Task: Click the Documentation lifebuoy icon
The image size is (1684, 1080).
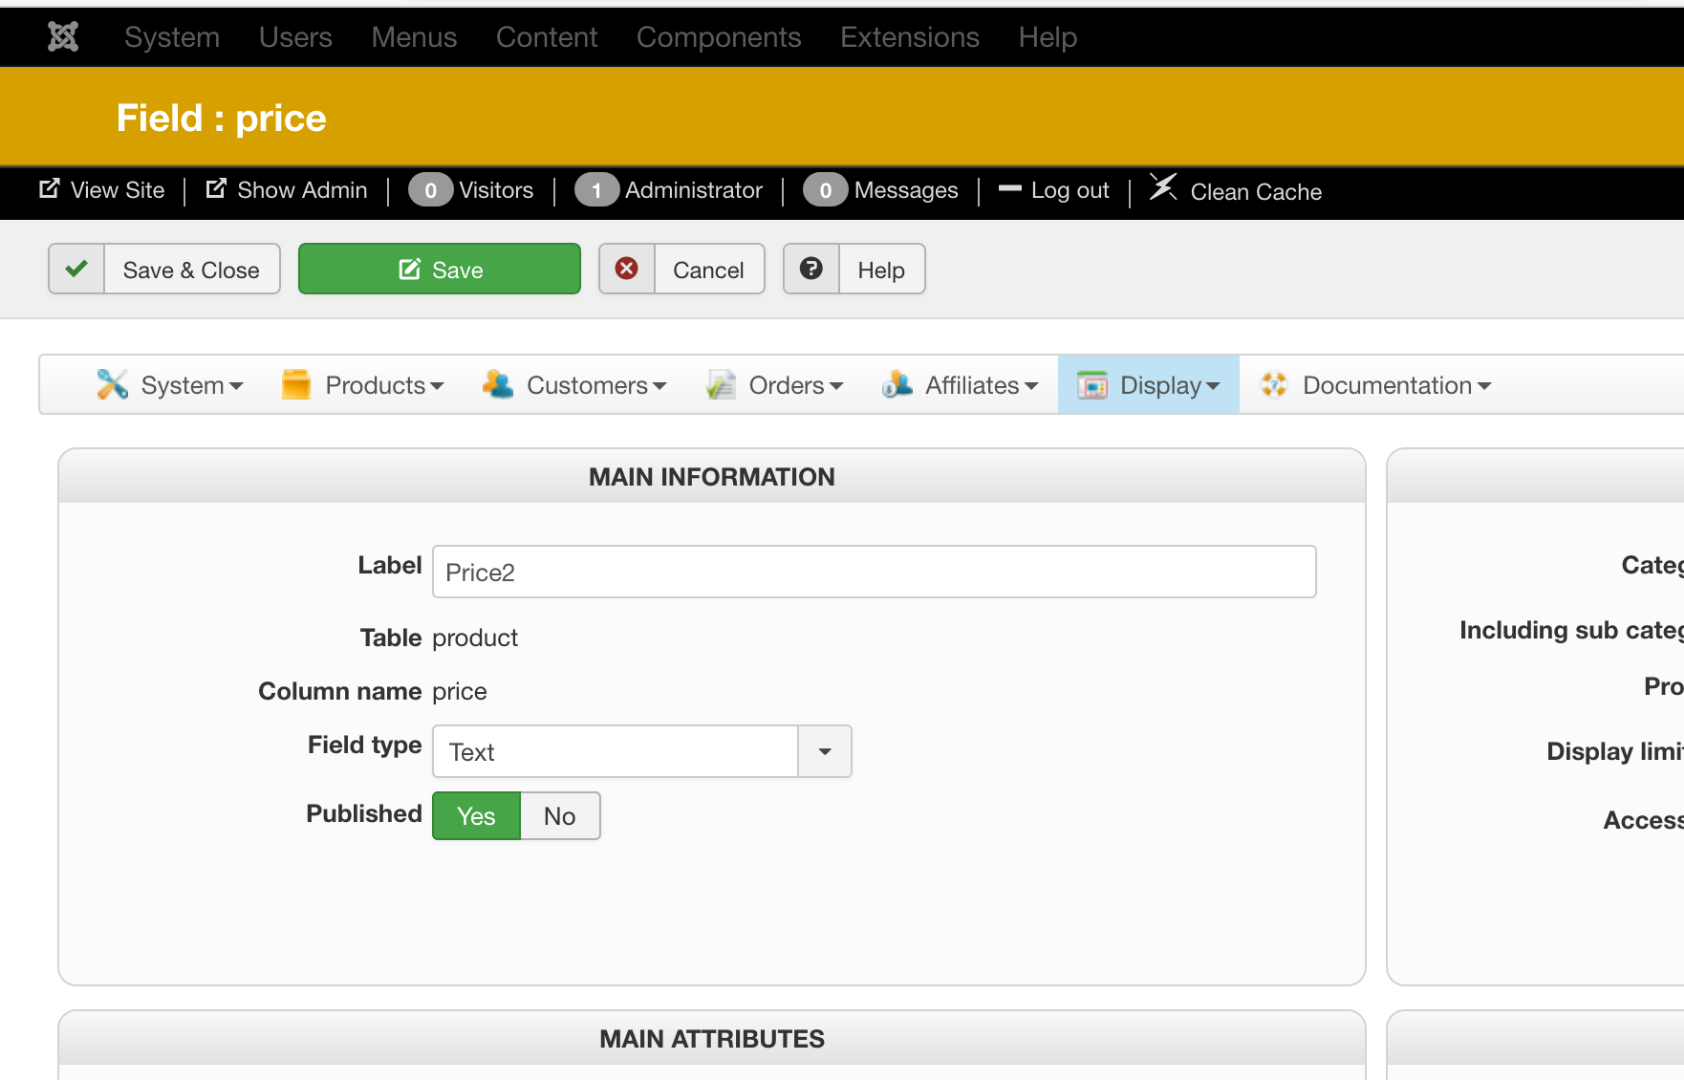Action: click(1274, 384)
